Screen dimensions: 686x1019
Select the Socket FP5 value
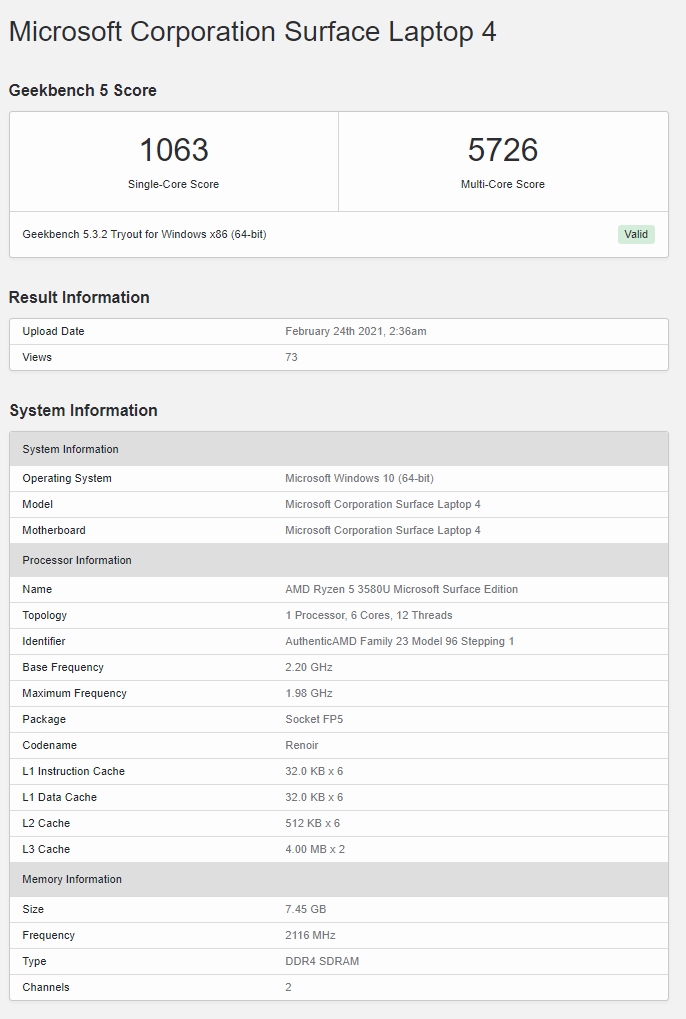pyautogui.click(x=314, y=719)
